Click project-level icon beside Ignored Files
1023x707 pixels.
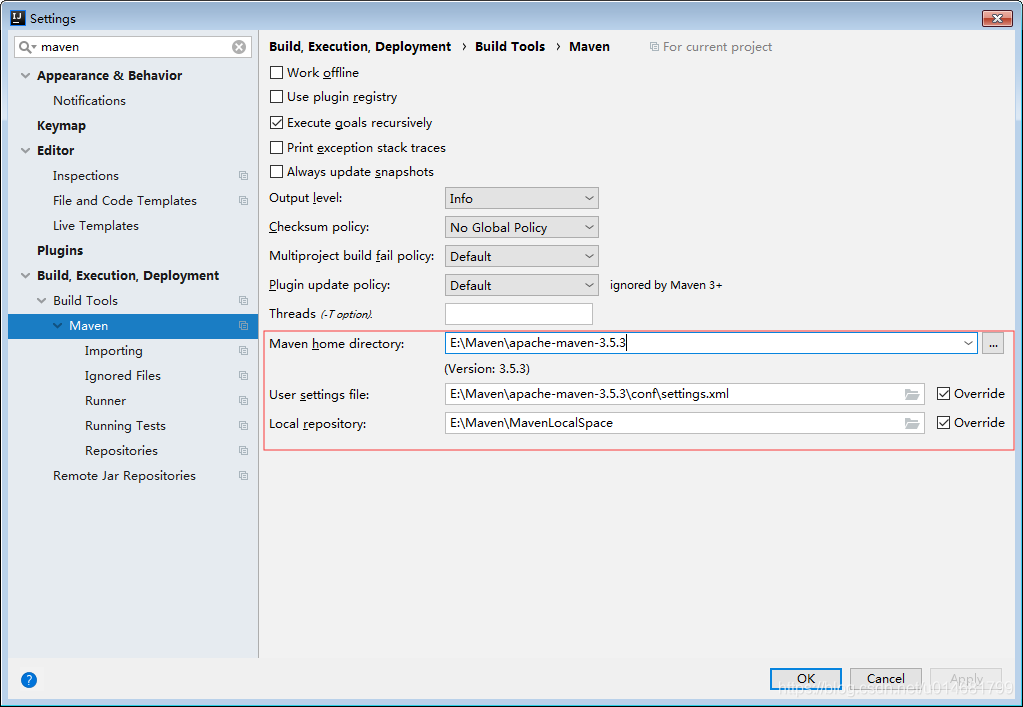(243, 376)
